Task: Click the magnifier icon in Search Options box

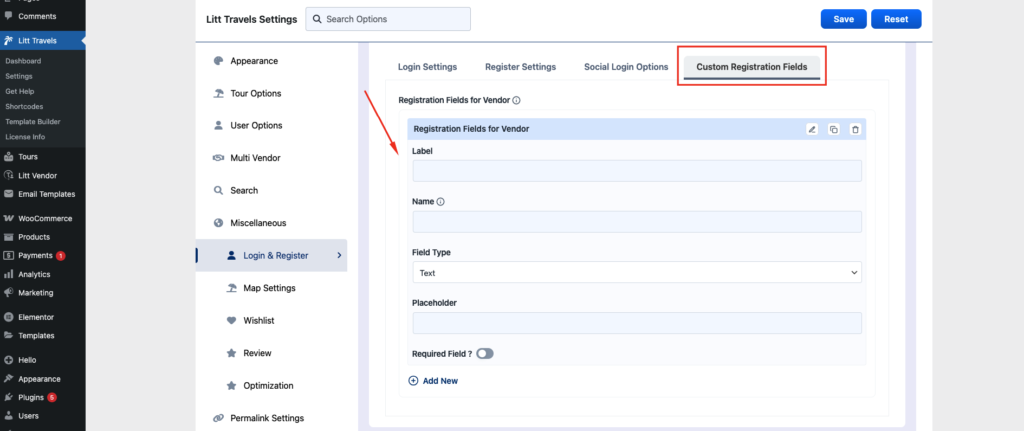Action: tap(317, 19)
